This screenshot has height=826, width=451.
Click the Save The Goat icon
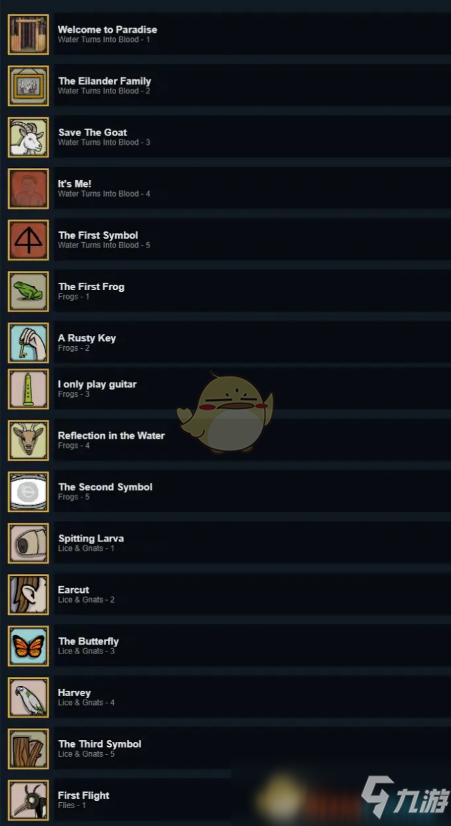28,137
